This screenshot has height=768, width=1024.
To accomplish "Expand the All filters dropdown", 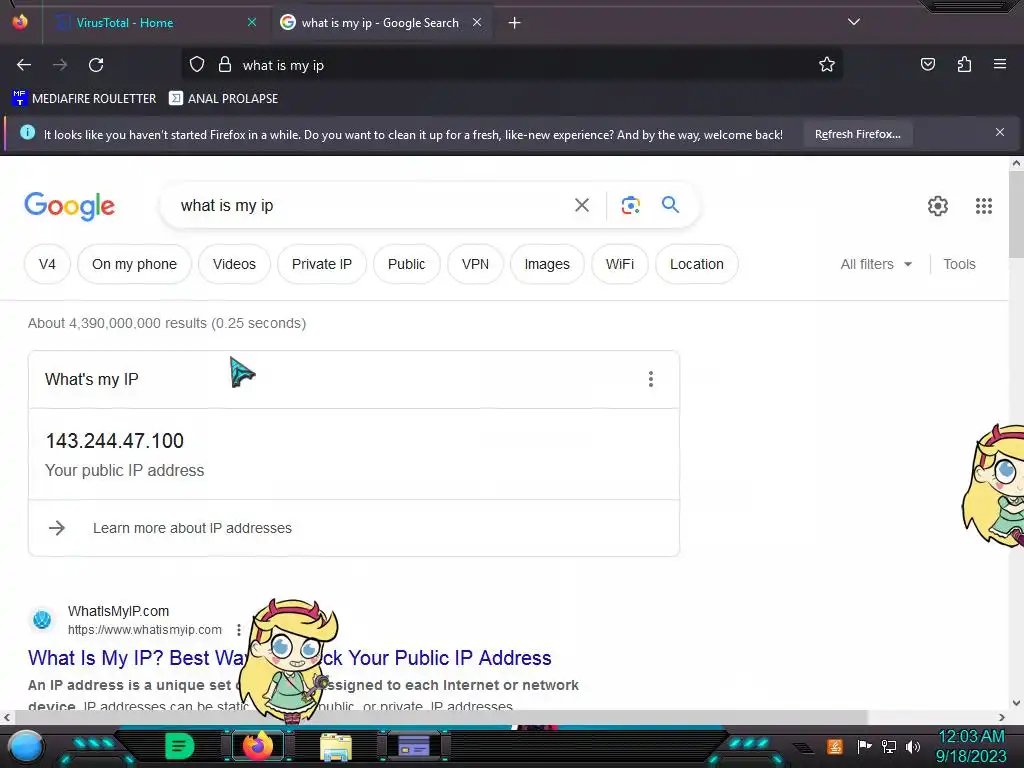I will (x=876, y=264).
